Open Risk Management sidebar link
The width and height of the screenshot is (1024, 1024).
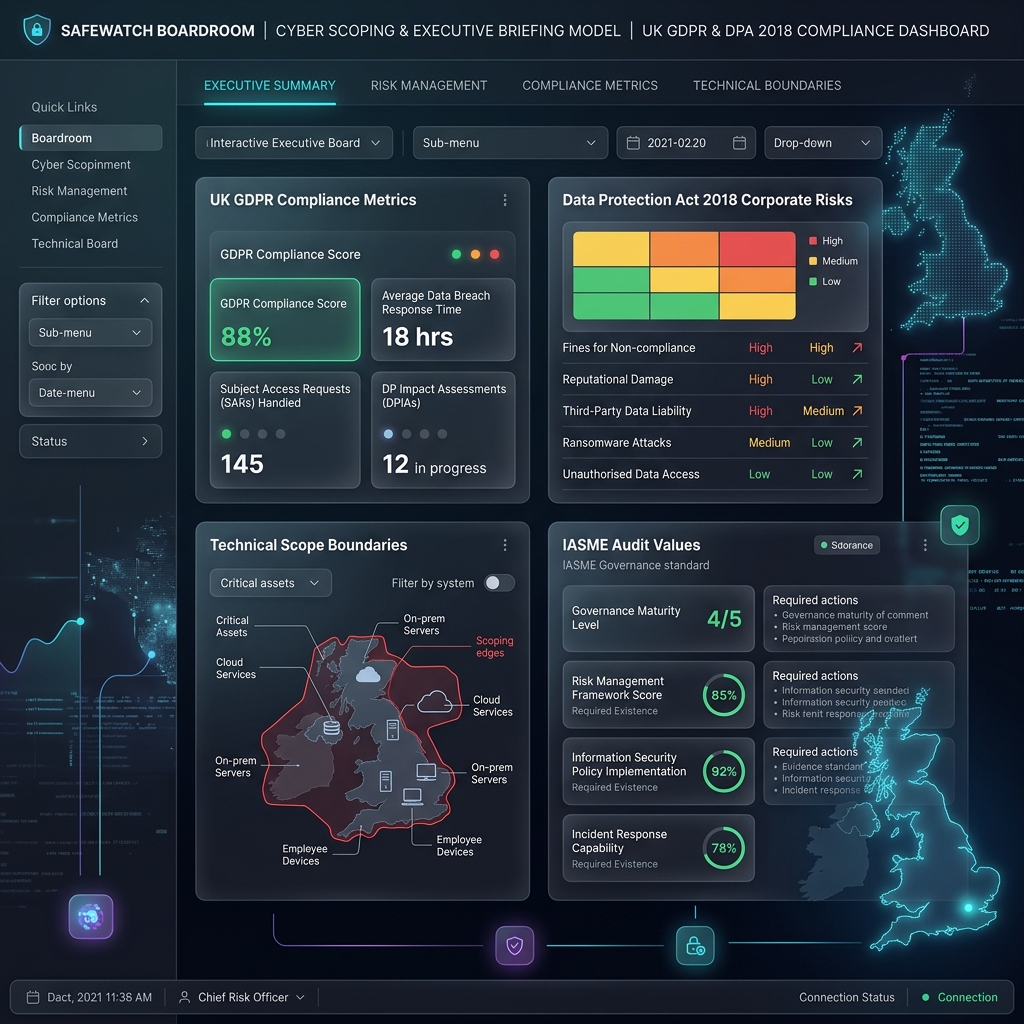pyautogui.click(x=79, y=191)
